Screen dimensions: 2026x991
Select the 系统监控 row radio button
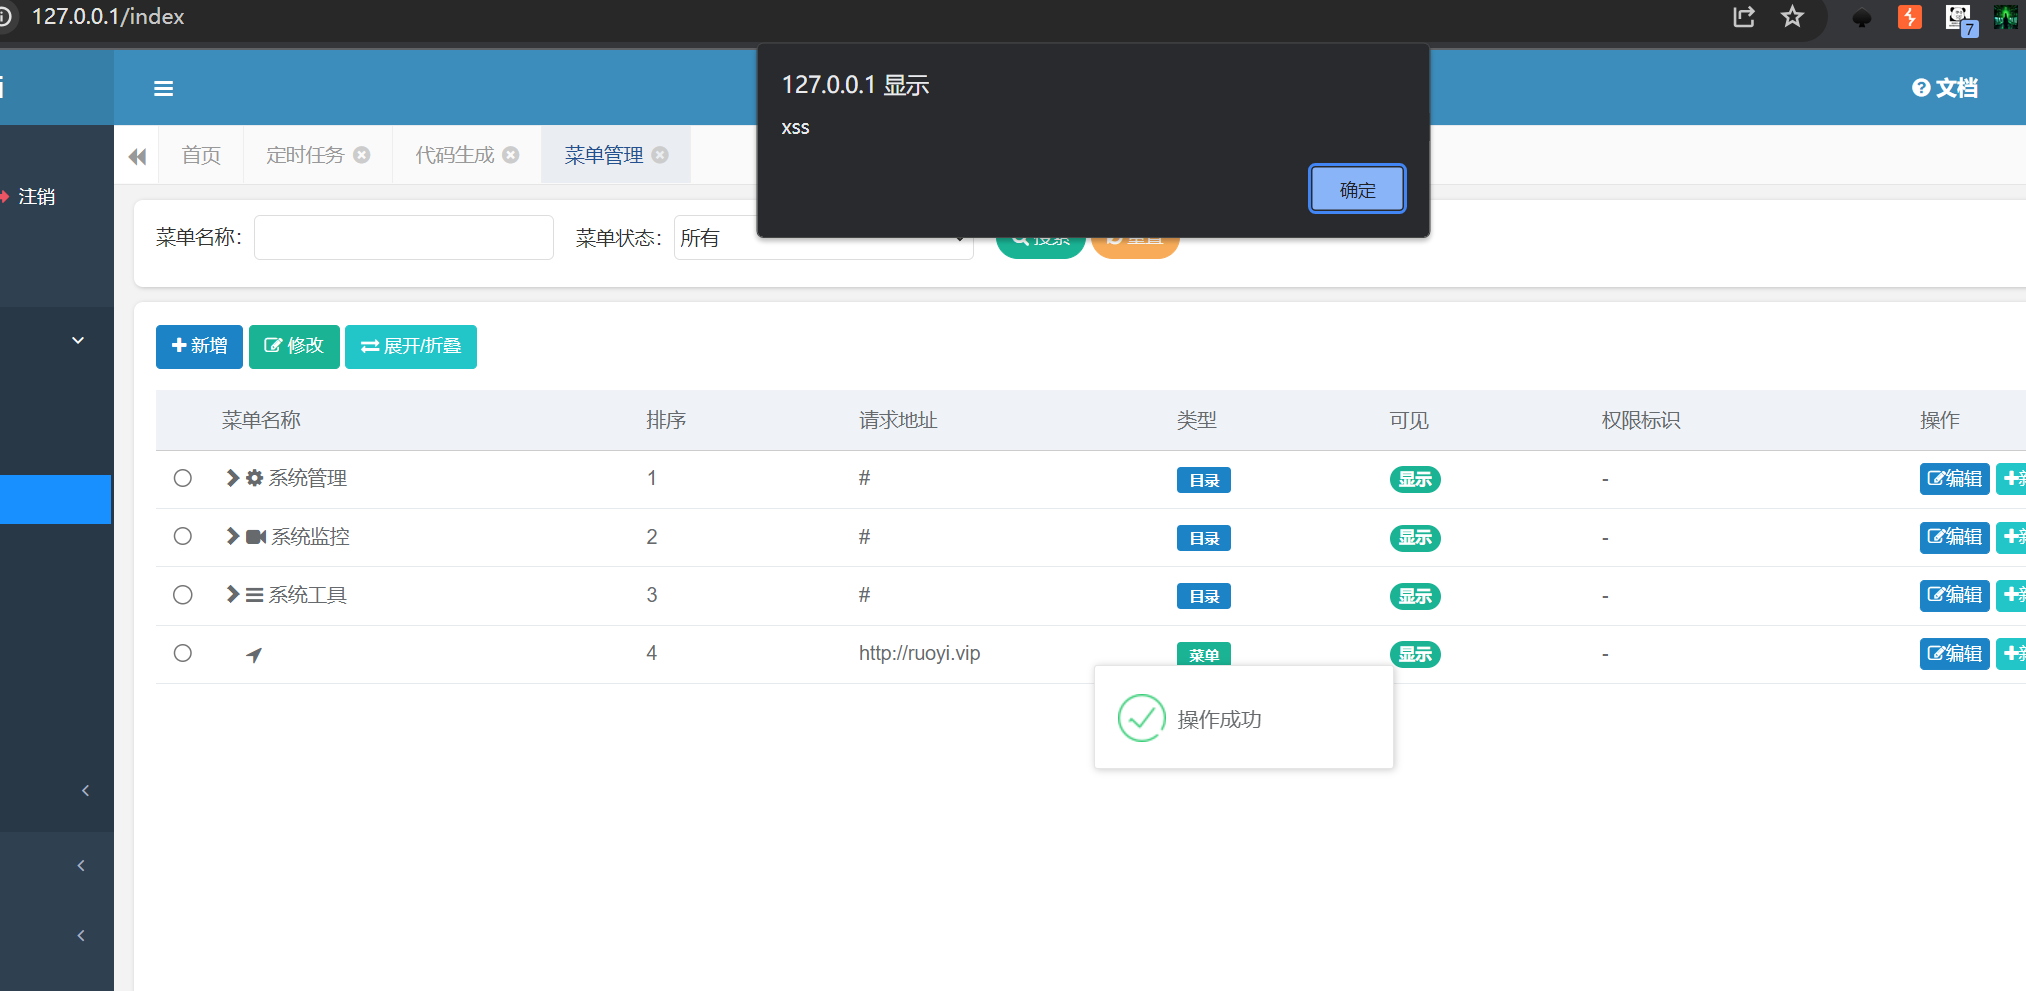[183, 536]
